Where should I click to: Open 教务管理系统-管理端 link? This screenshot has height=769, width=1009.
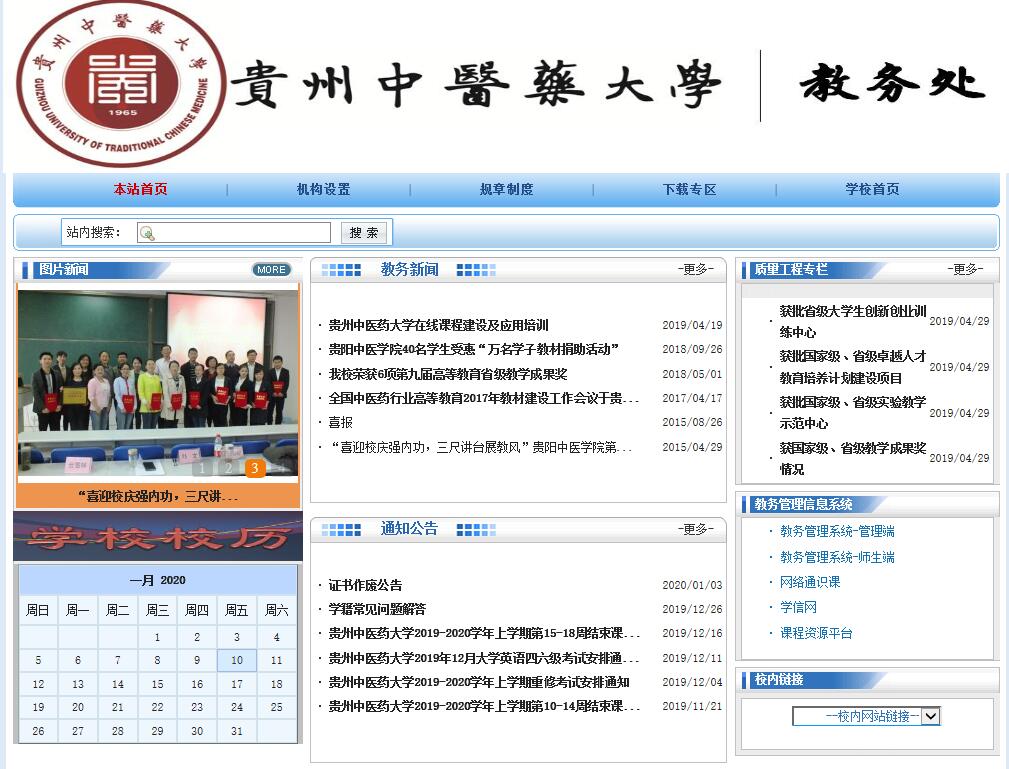[x=837, y=531]
